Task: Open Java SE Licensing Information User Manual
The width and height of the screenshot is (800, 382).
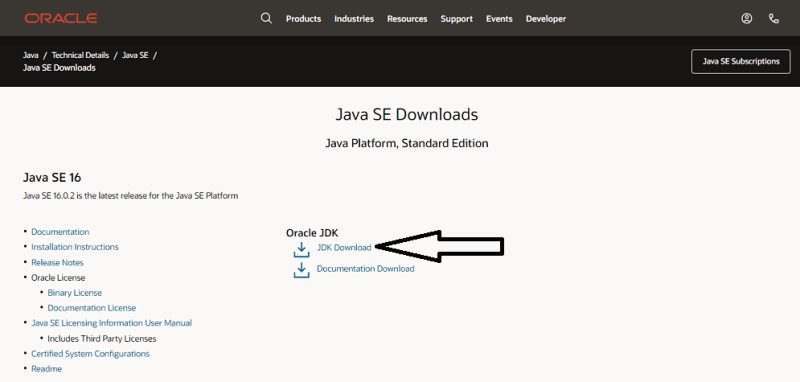Action: click(112, 323)
